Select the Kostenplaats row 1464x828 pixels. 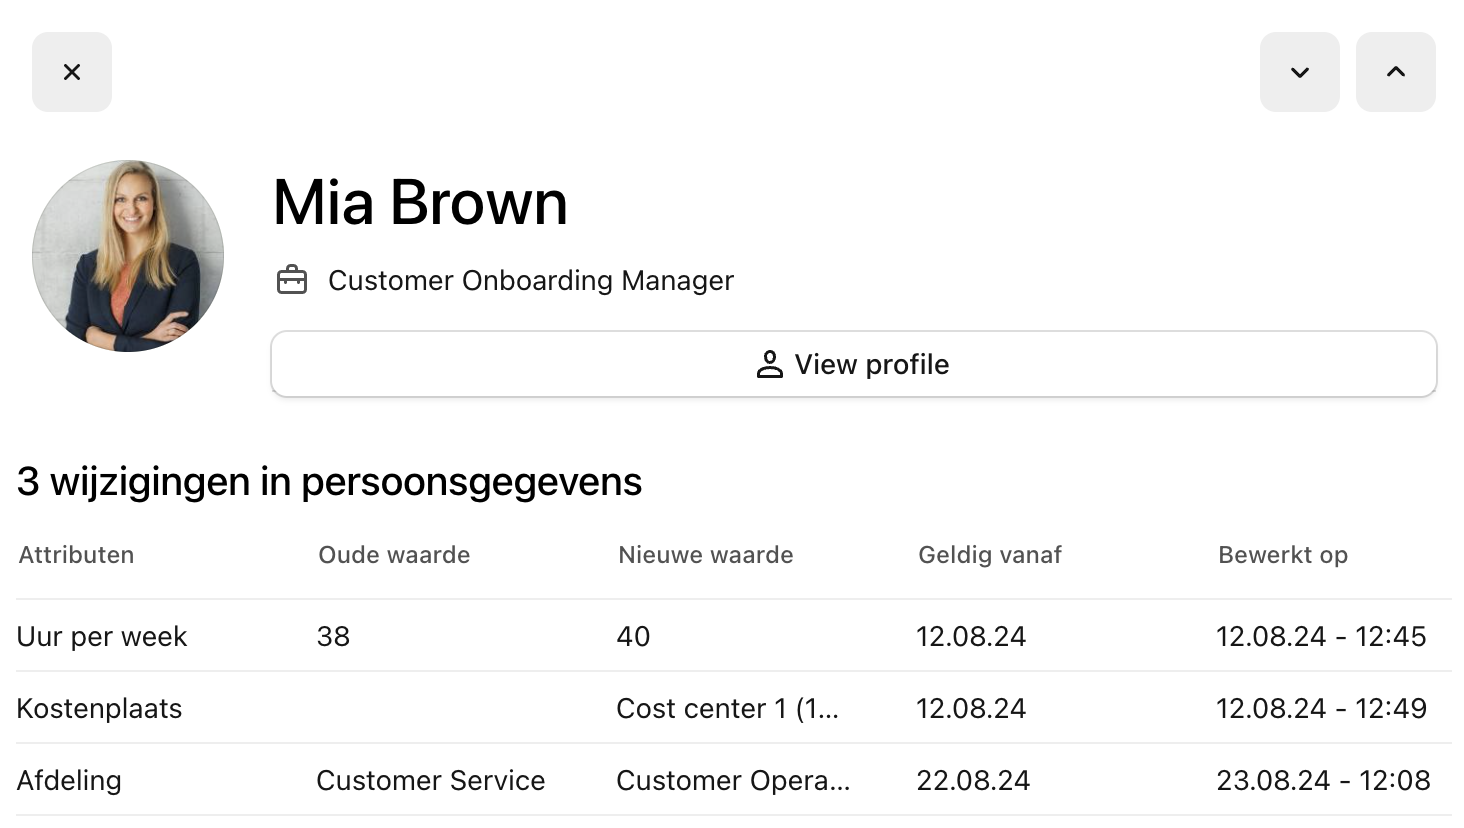tap(99, 708)
